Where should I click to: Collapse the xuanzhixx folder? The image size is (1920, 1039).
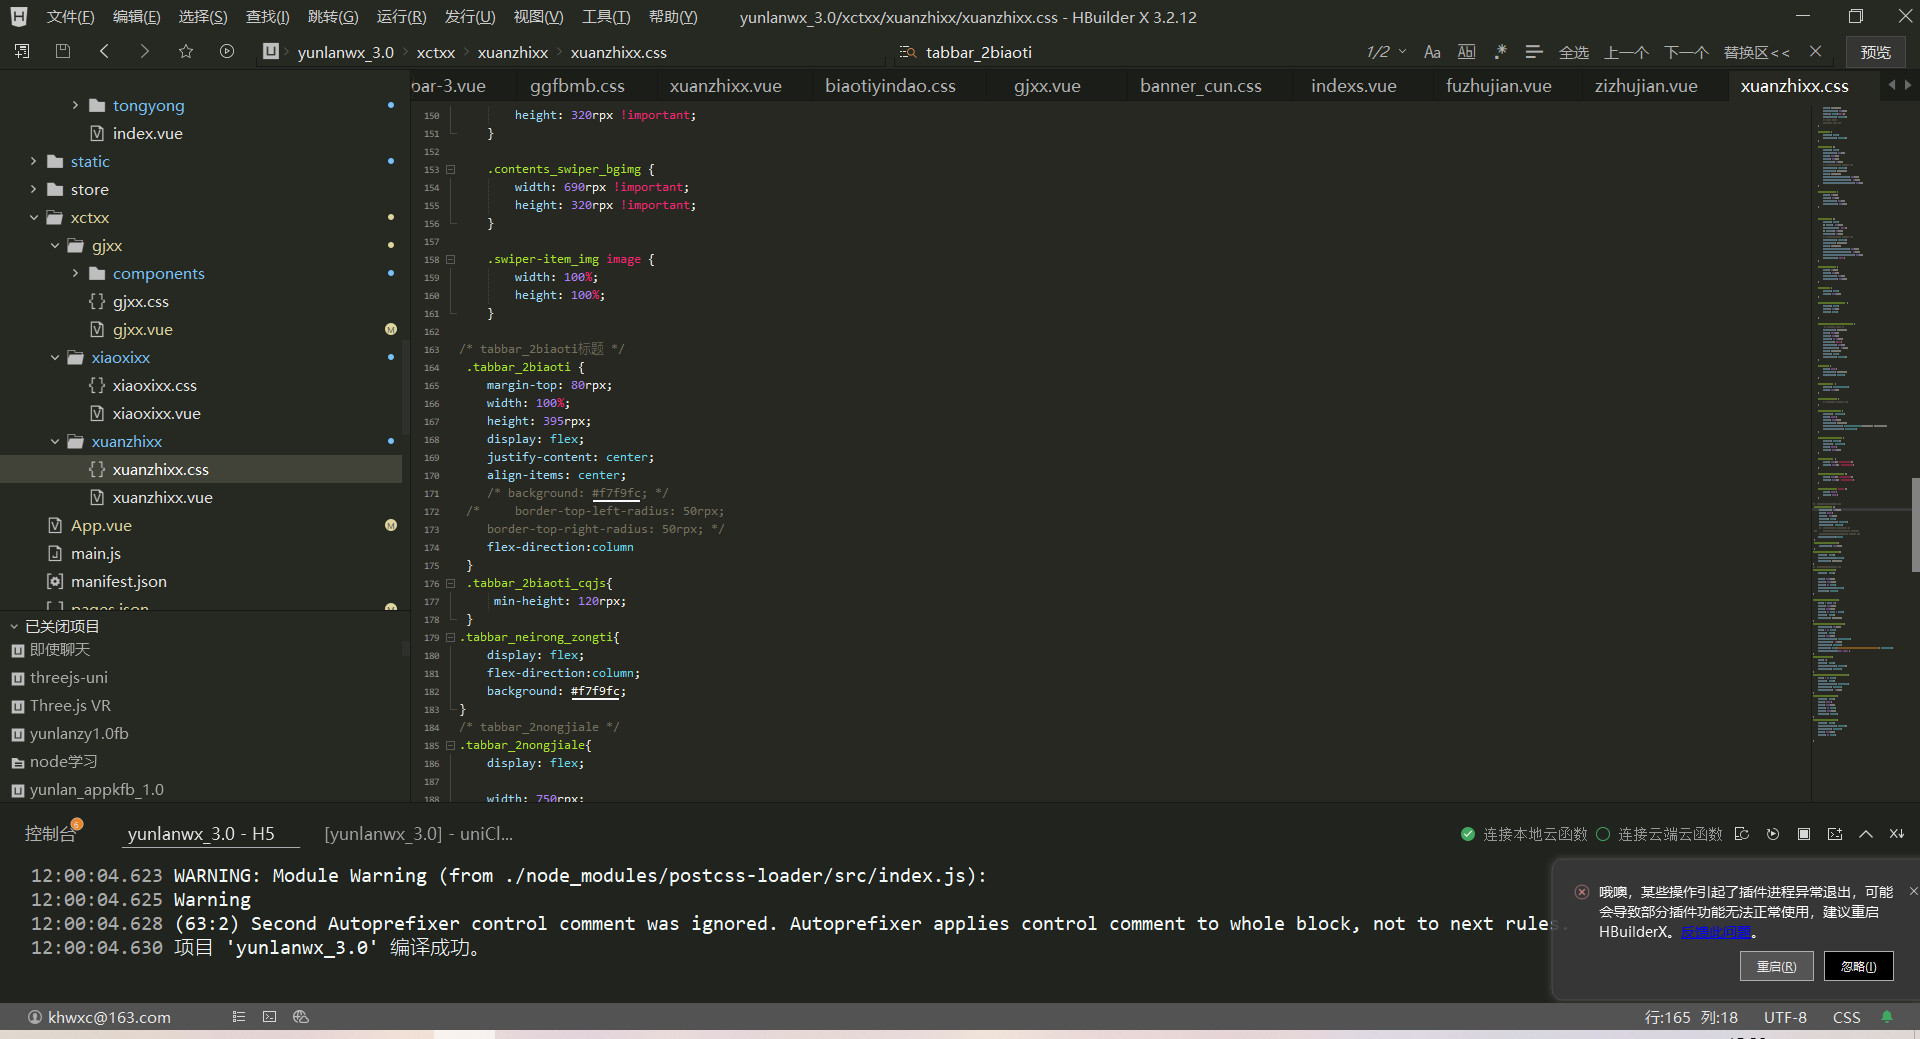tap(55, 441)
